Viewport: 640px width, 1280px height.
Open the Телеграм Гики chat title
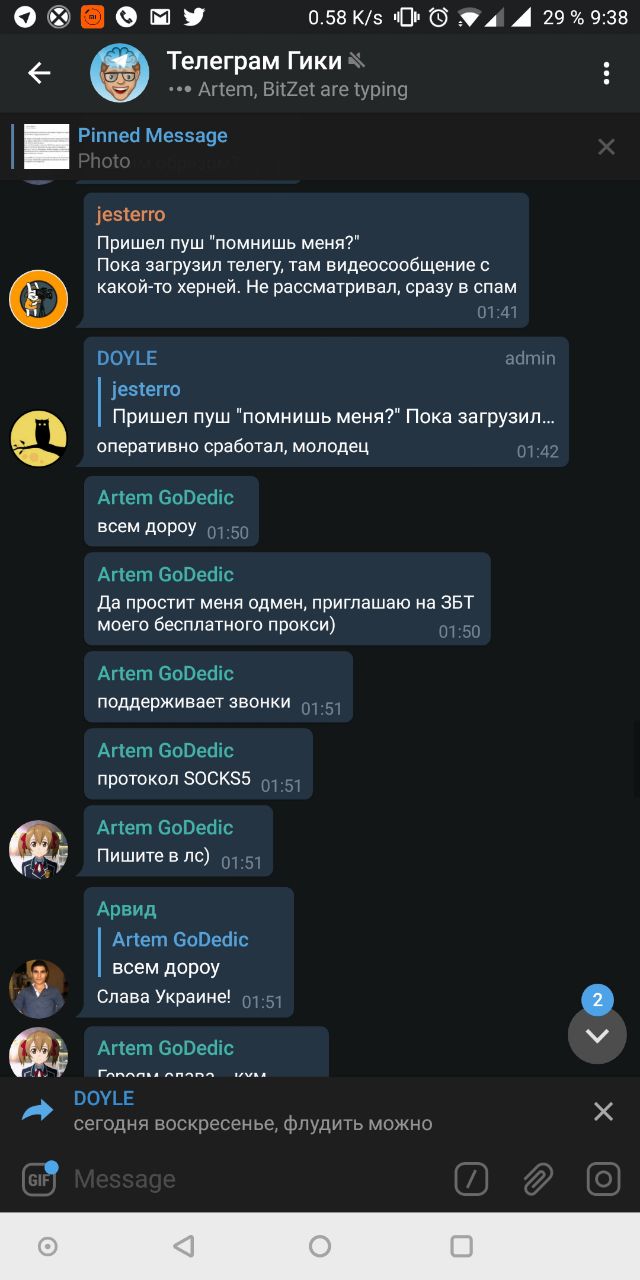(x=254, y=60)
